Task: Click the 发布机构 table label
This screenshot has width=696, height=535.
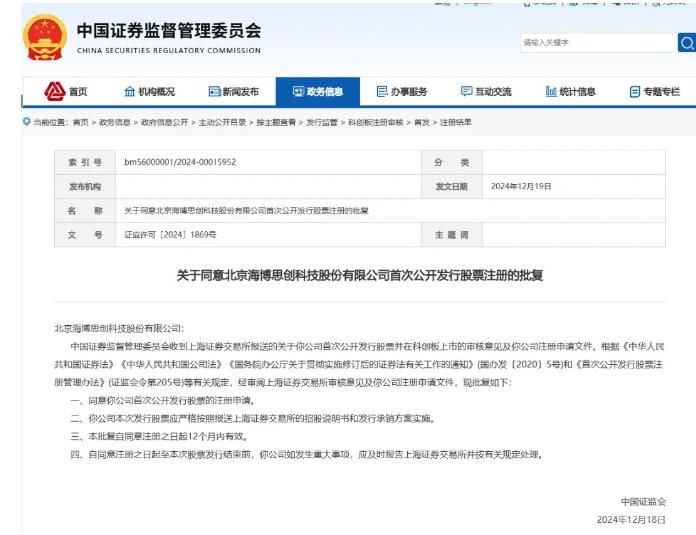Action: click(85, 186)
